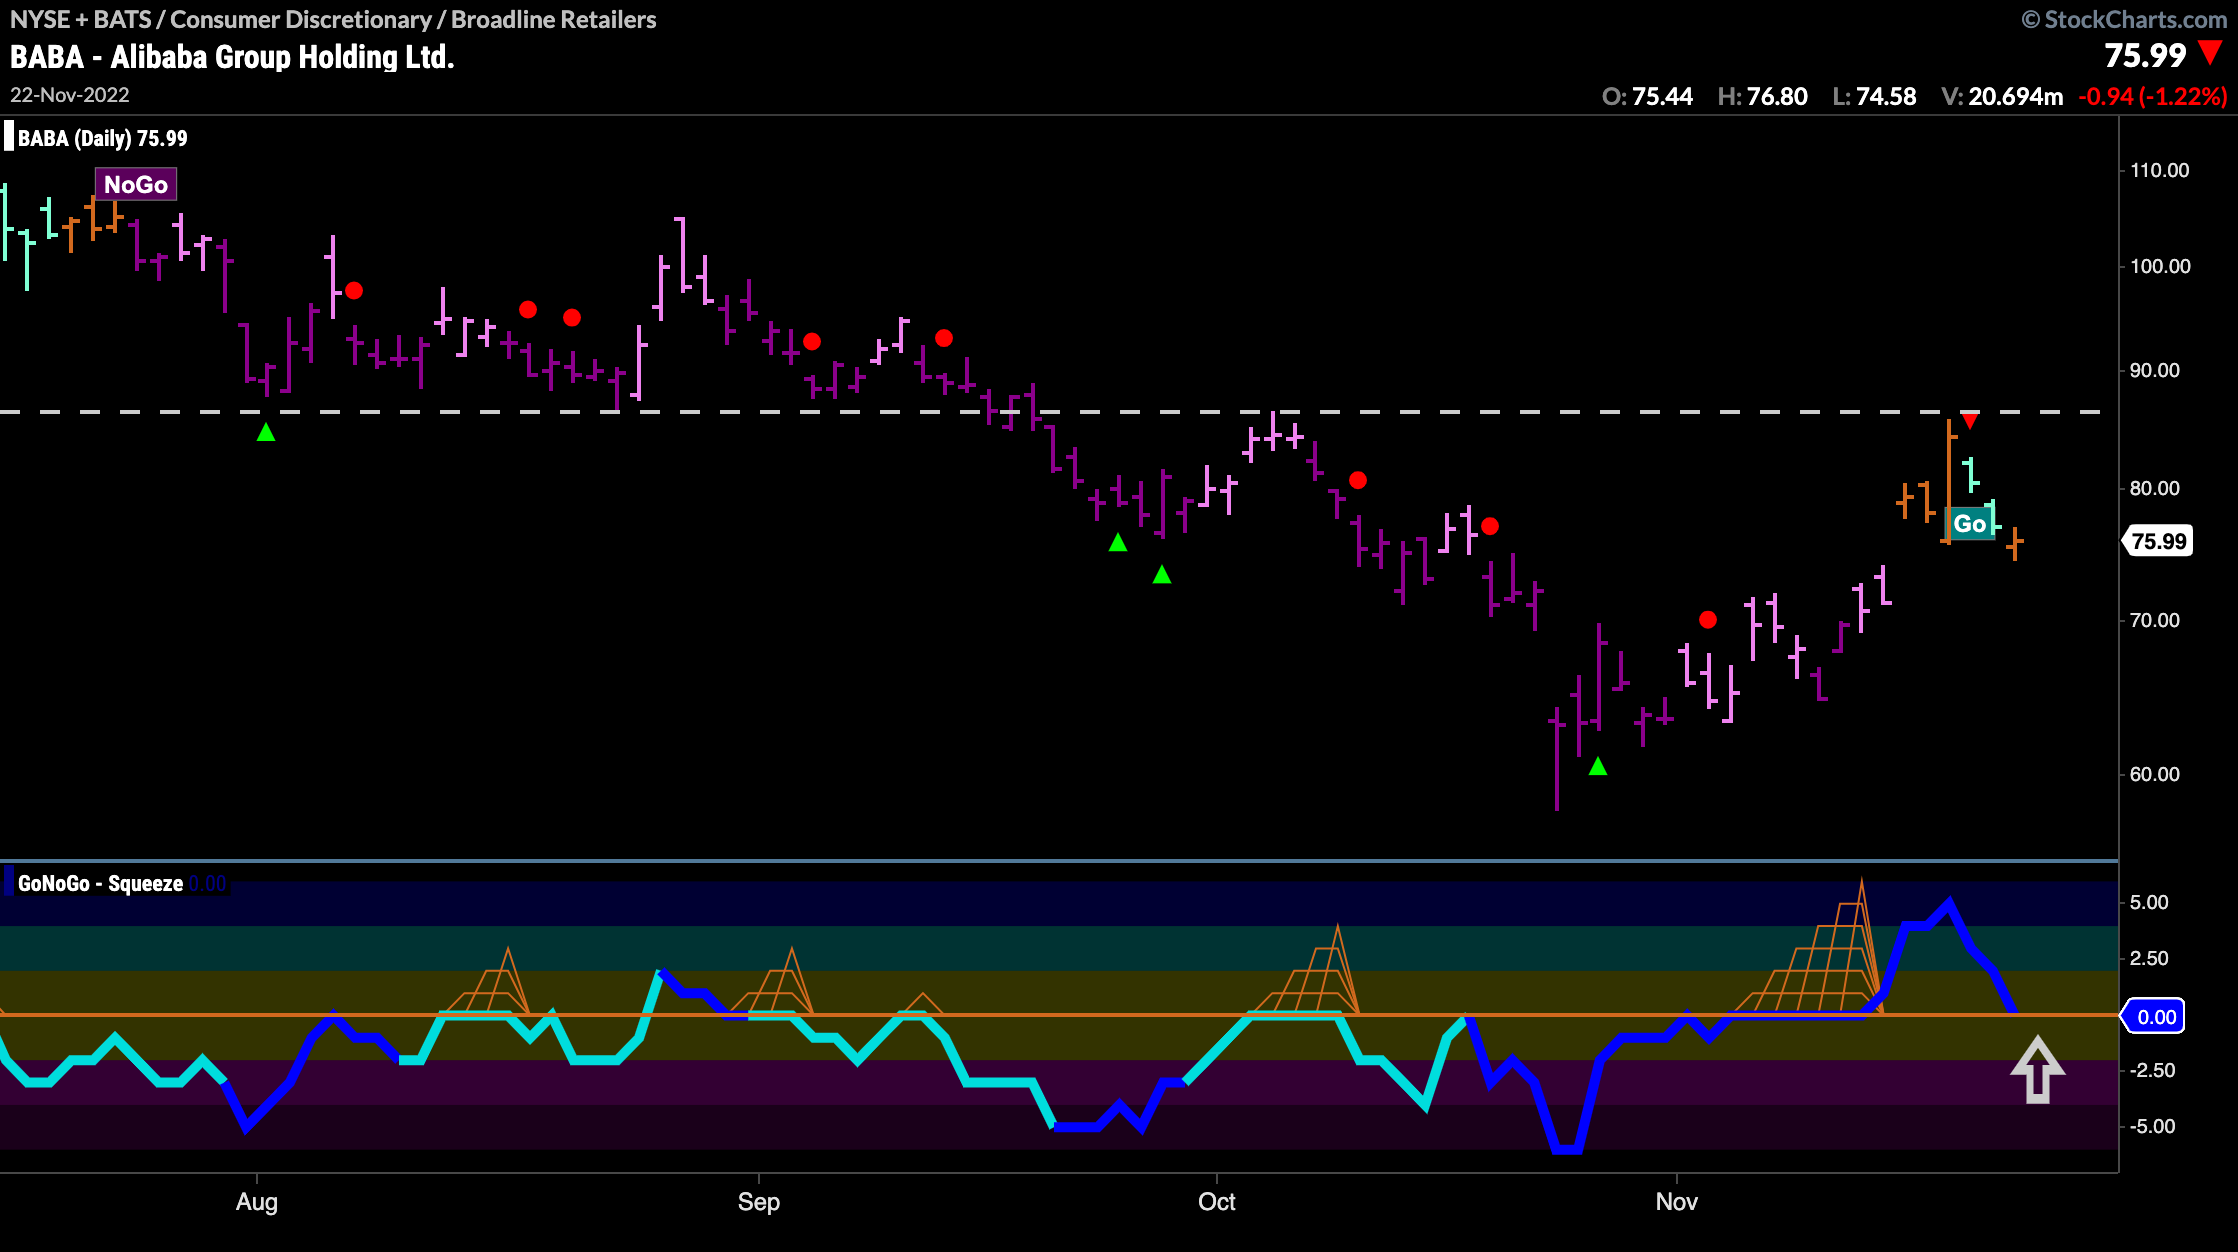
Task: Click the Open value 75.44
Action: pyautogui.click(x=1662, y=97)
